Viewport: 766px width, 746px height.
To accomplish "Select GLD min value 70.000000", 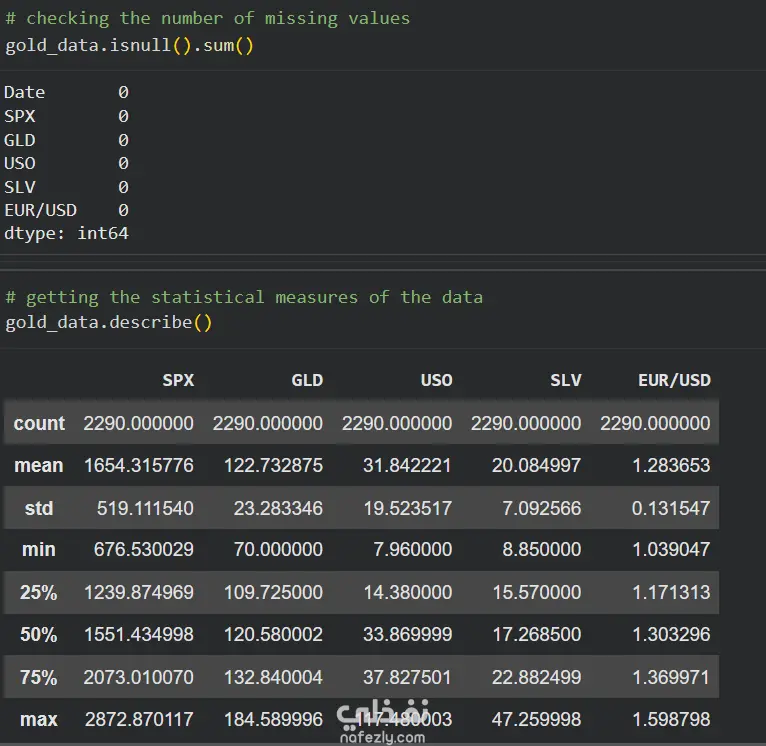I will tap(278, 550).
